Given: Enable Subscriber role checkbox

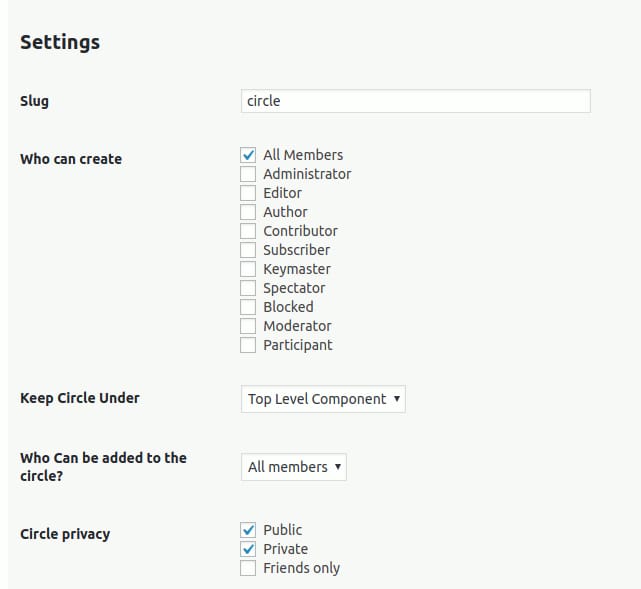Looking at the screenshot, I should click(249, 250).
